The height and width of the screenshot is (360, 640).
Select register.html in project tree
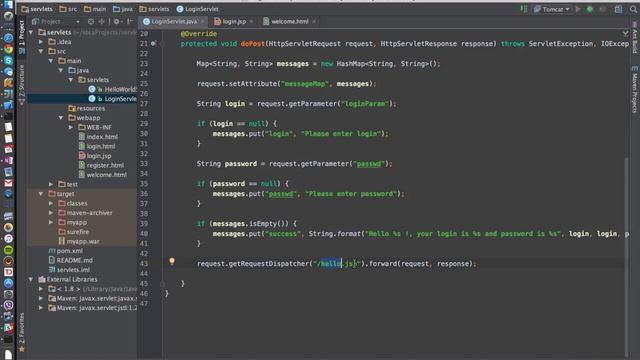point(101,165)
